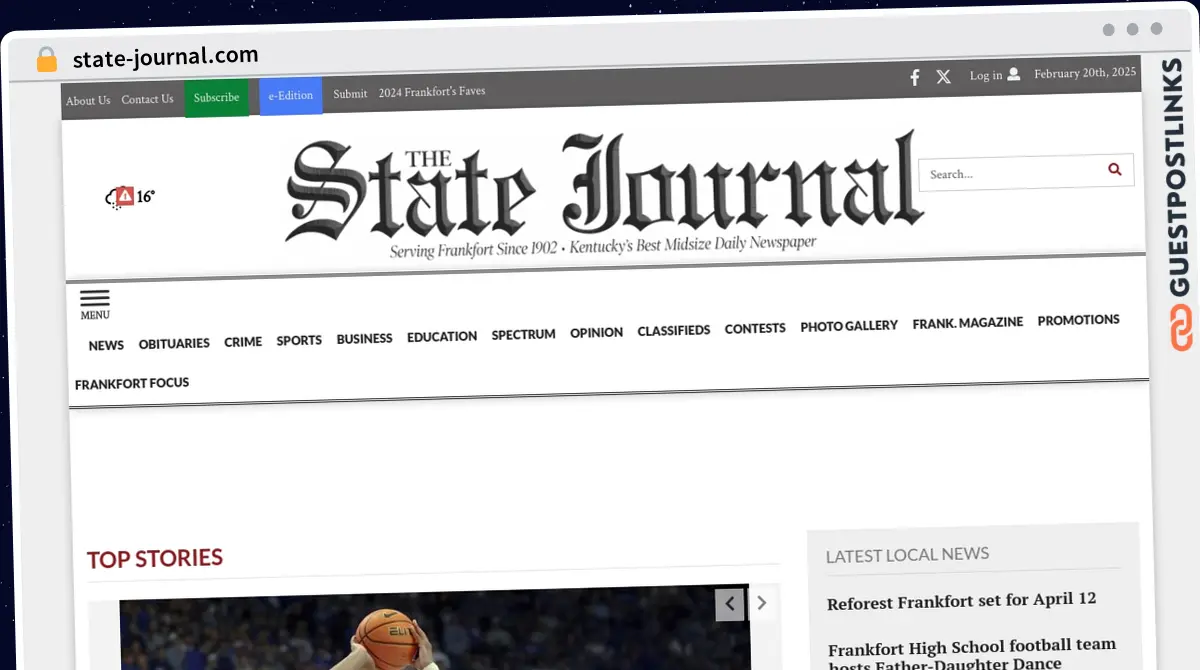Click the magnifying glass search icon
Viewport: 1200px width, 670px height.
point(1114,170)
